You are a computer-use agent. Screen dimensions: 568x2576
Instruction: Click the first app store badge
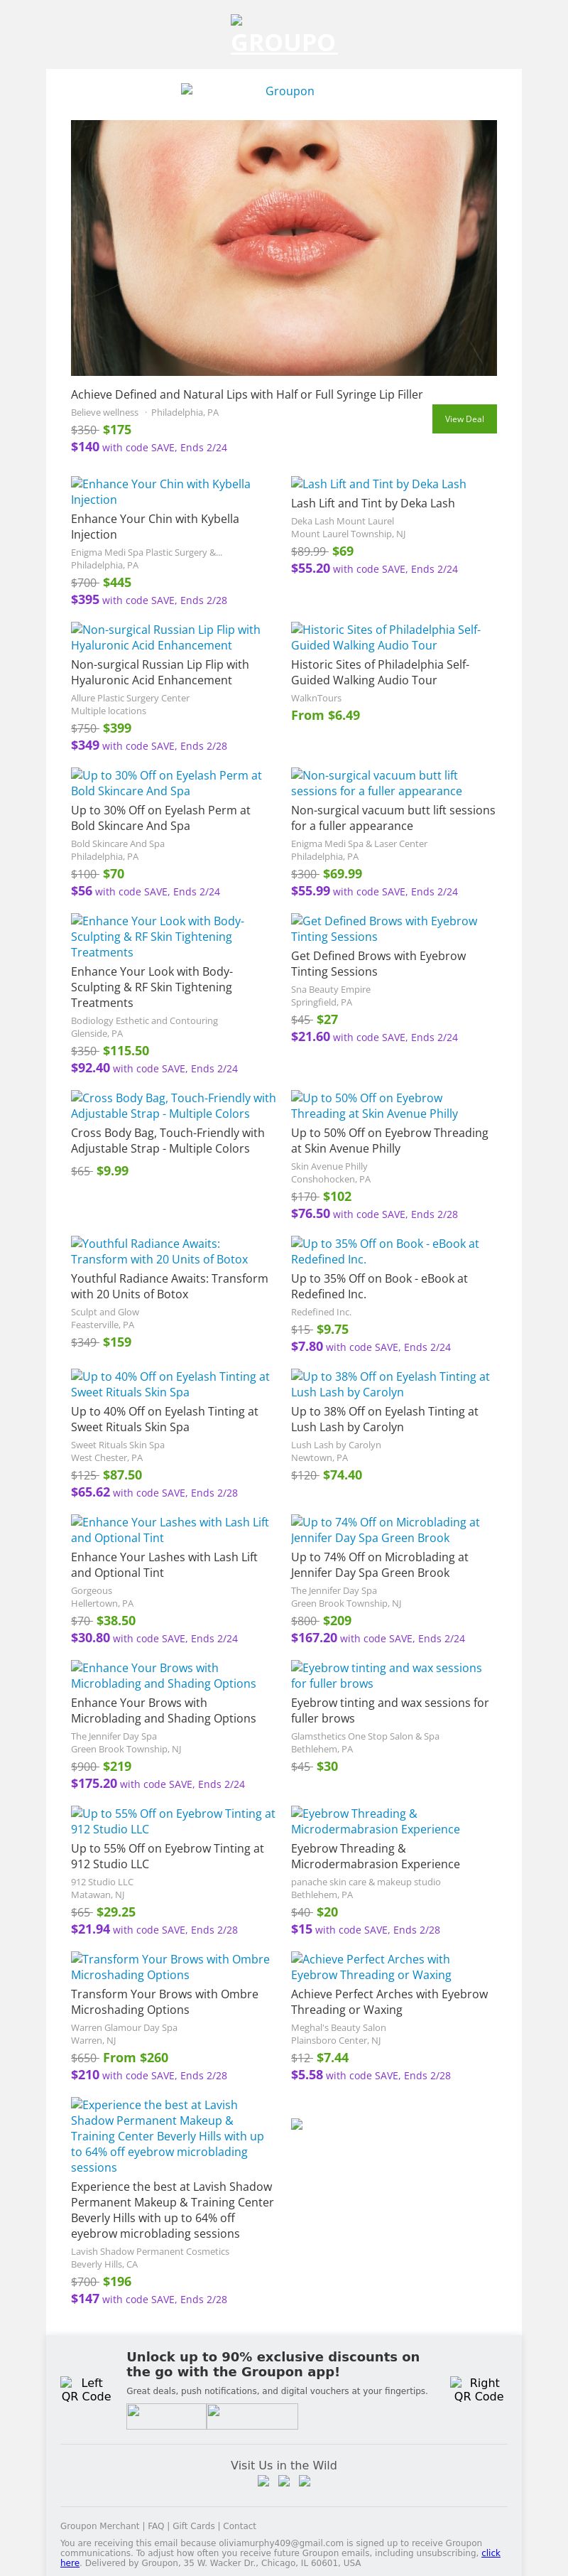[x=166, y=2416]
